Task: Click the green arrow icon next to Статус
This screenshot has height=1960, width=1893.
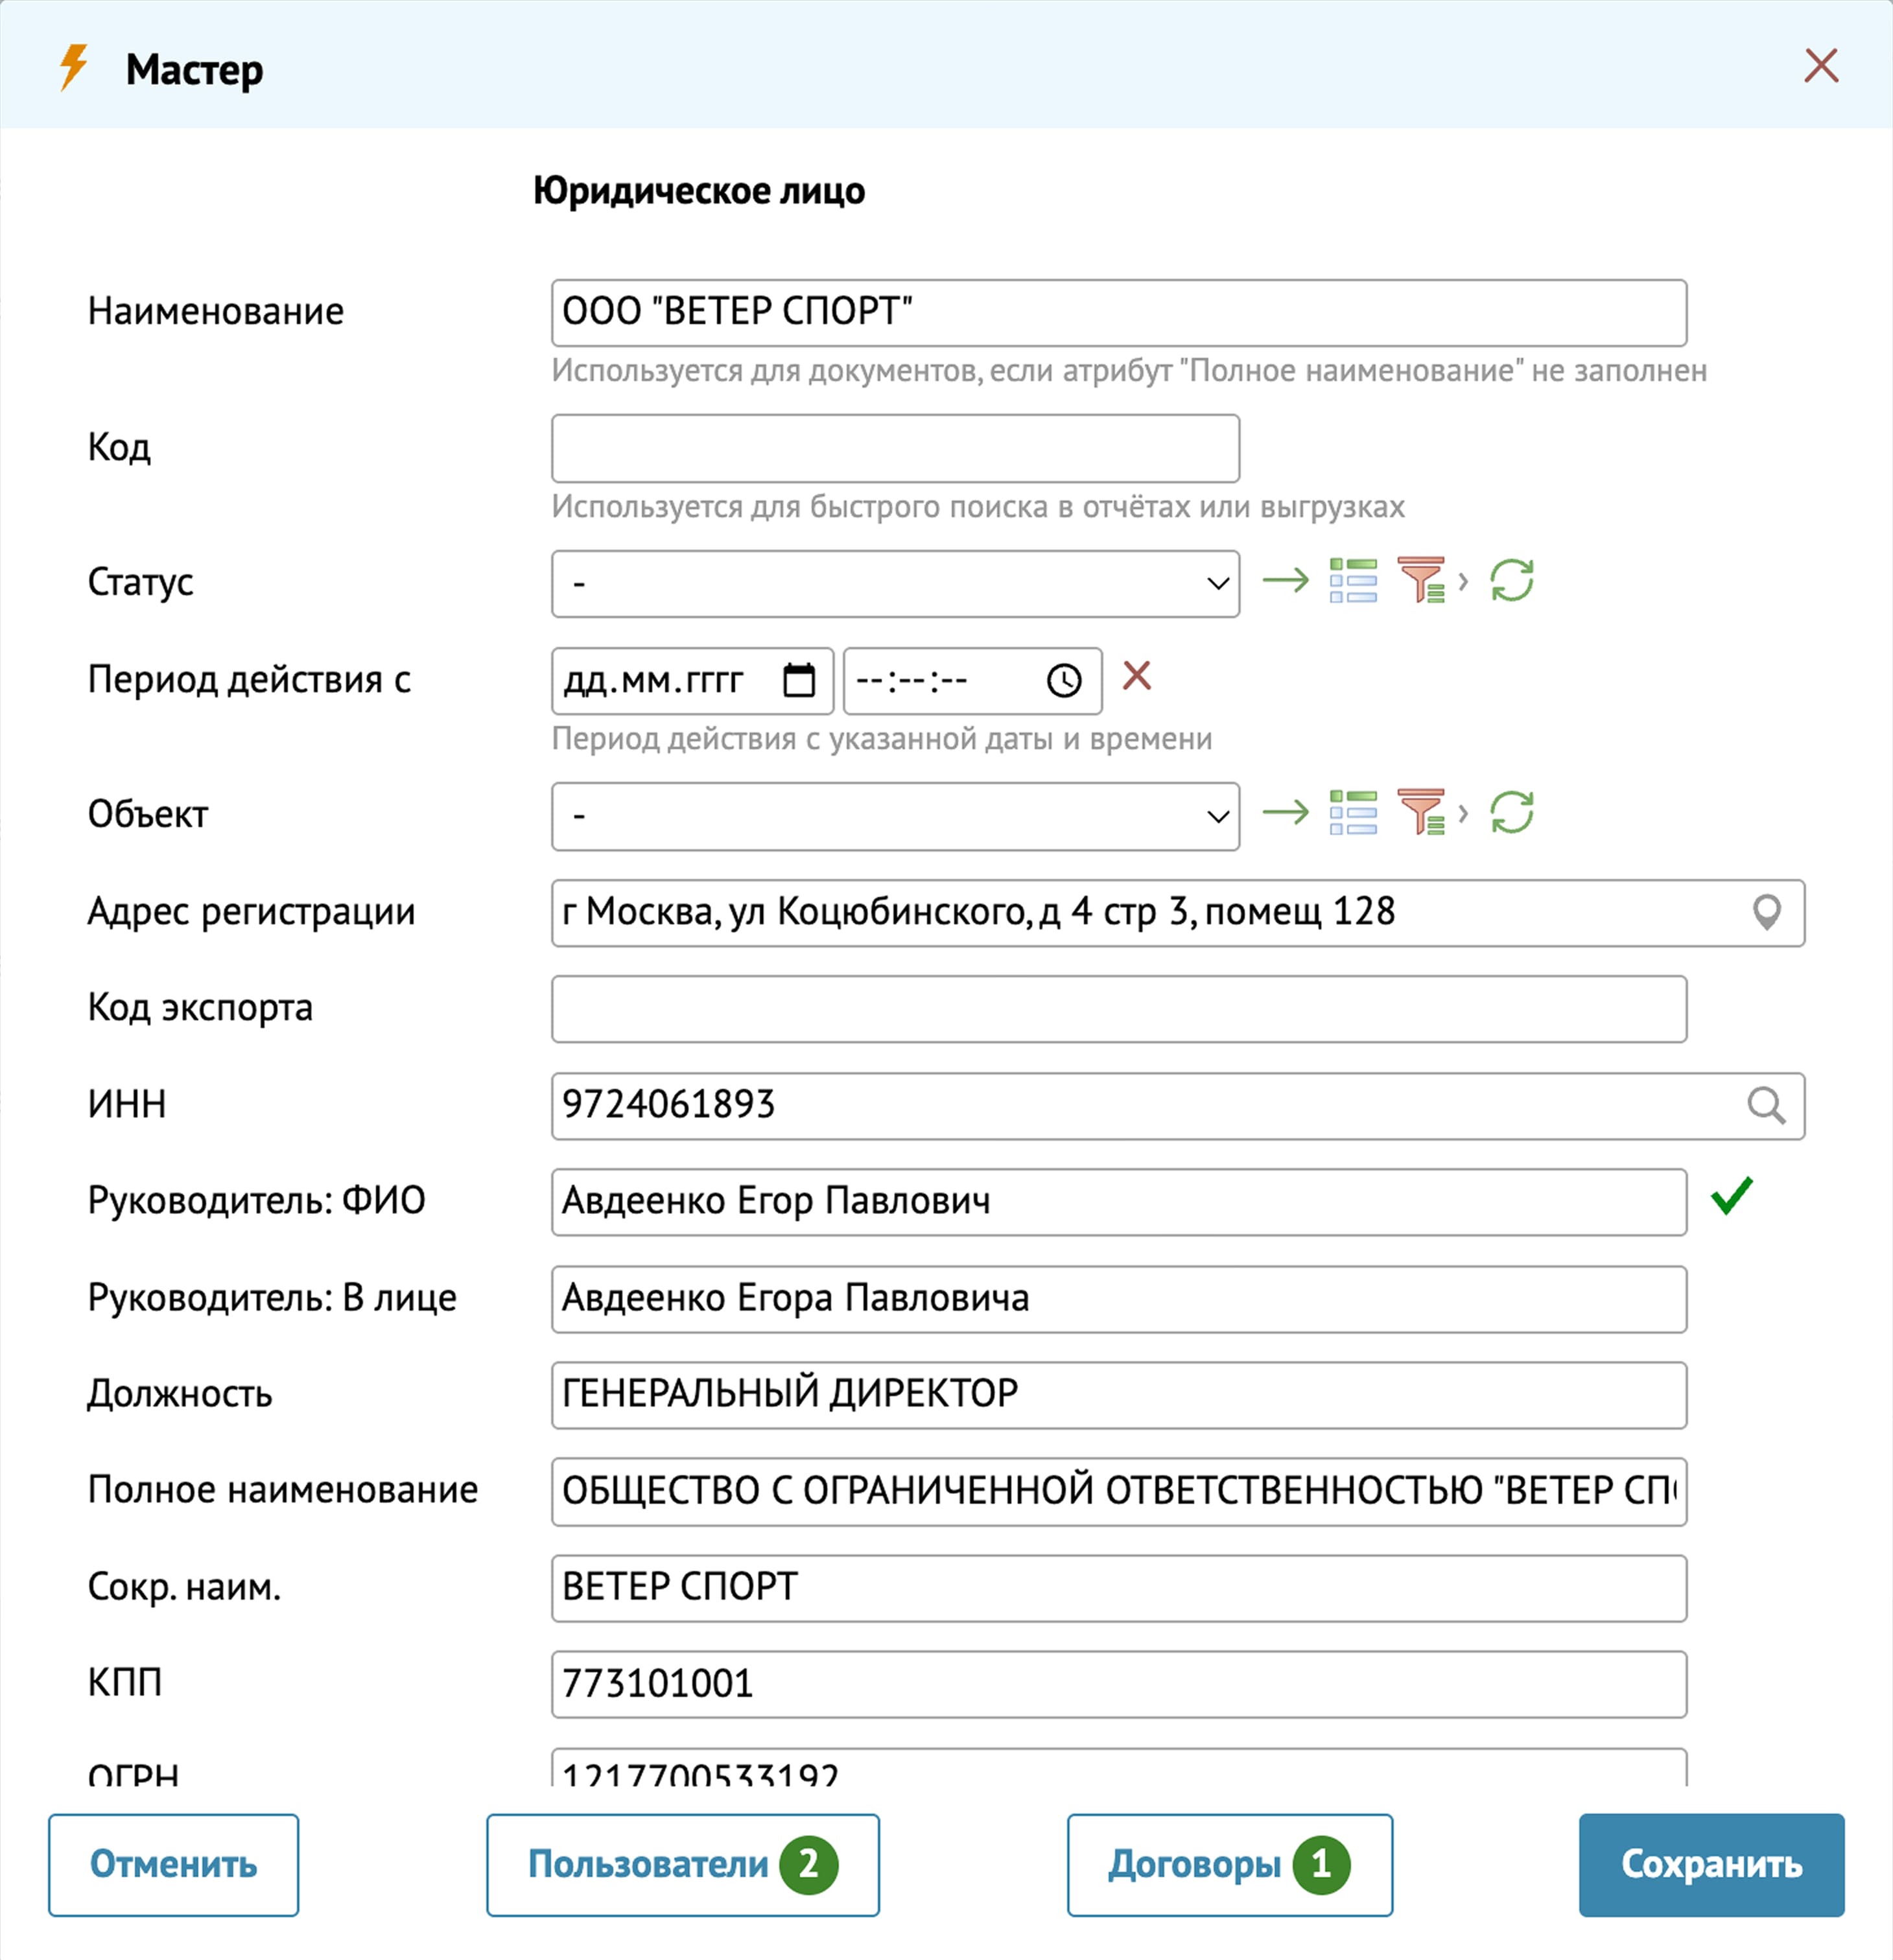Action: pyautogui.click(x=1285, y=581)
